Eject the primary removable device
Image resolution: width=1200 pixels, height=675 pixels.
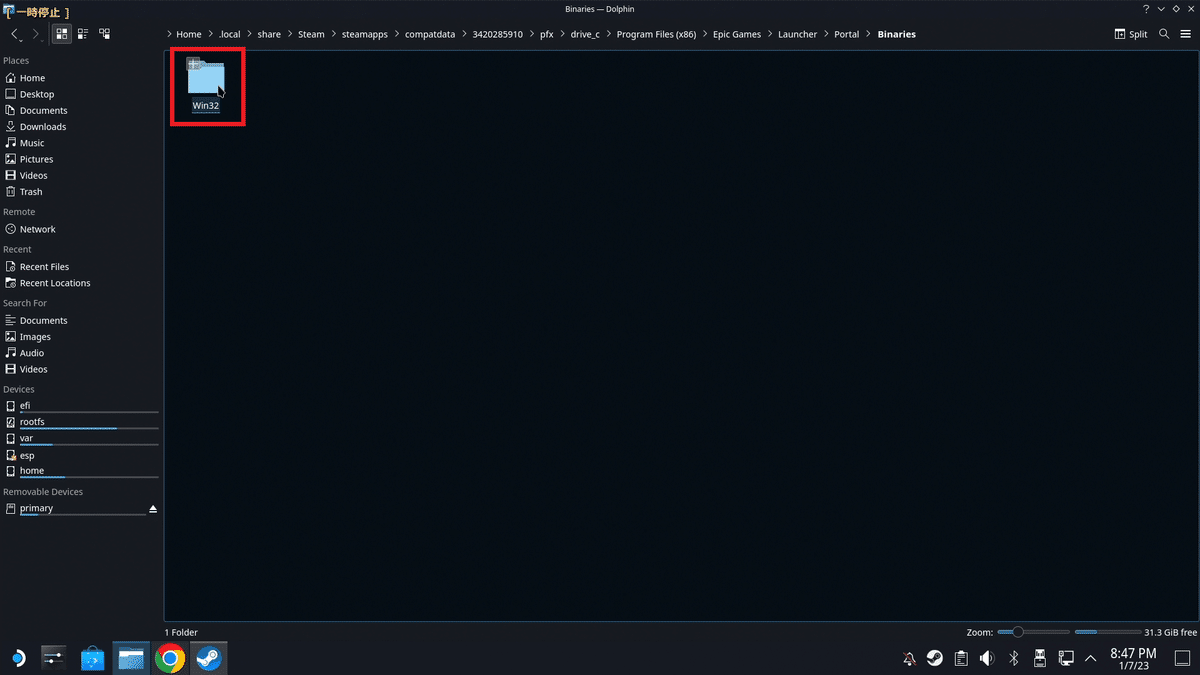pyautogui.click(x=153, y=509)
